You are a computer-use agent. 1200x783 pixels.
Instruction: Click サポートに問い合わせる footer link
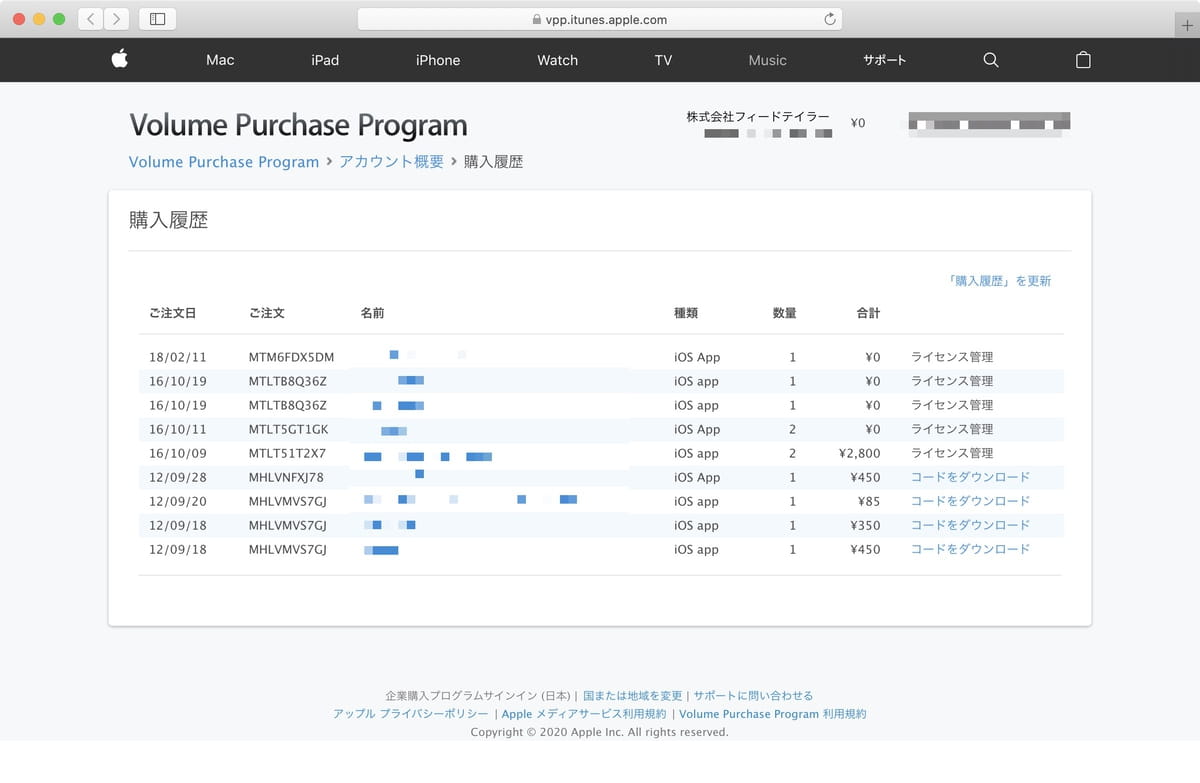[753, 696]
